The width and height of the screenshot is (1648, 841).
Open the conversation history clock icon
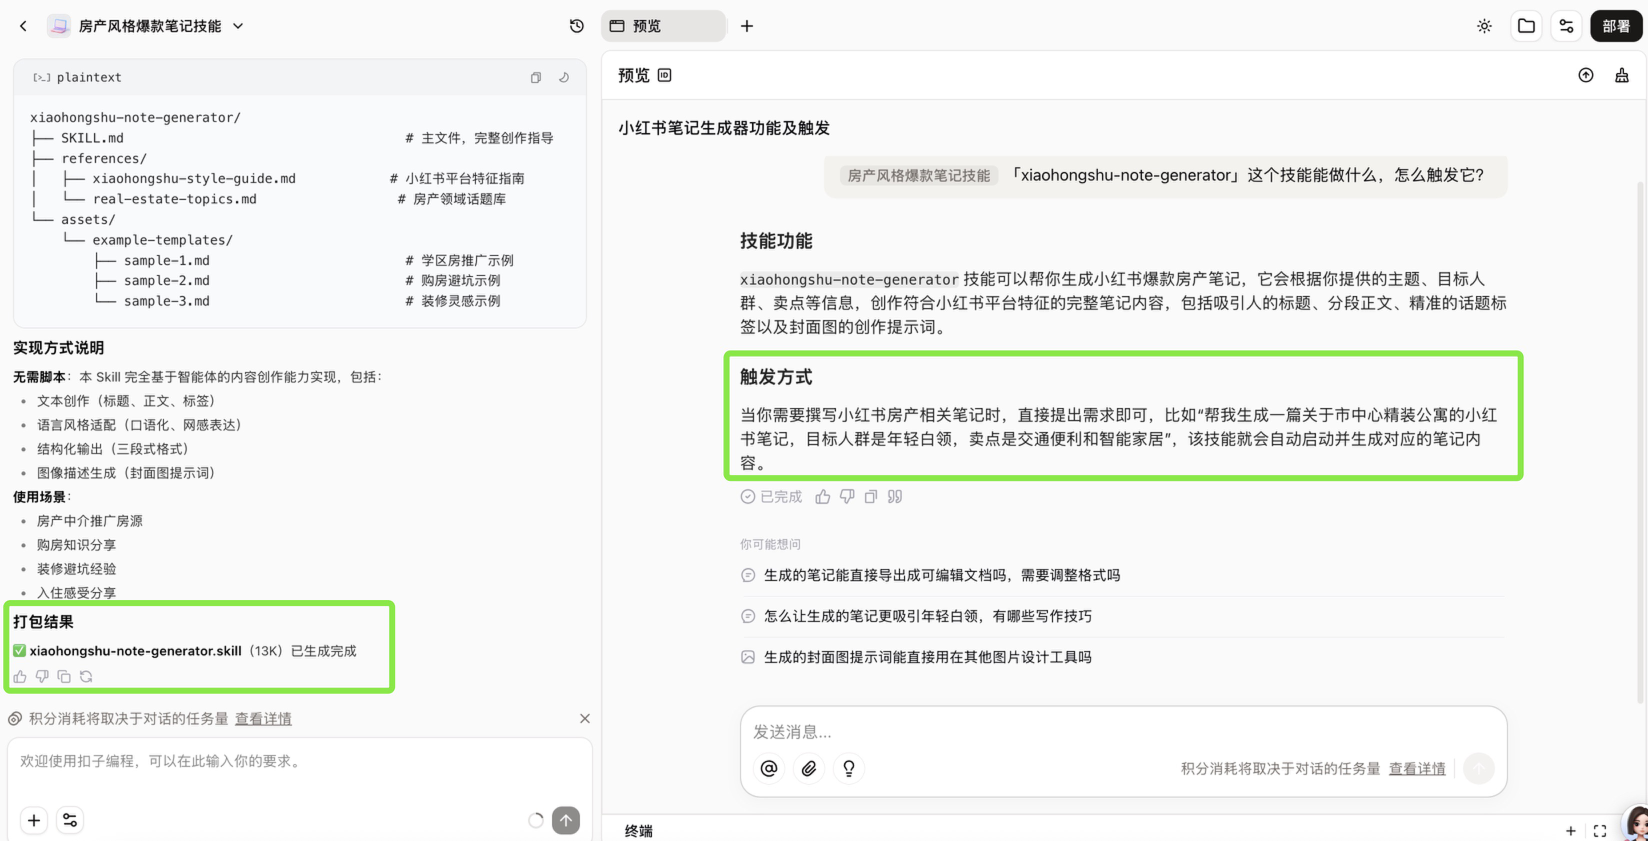(x=577, y=26)
